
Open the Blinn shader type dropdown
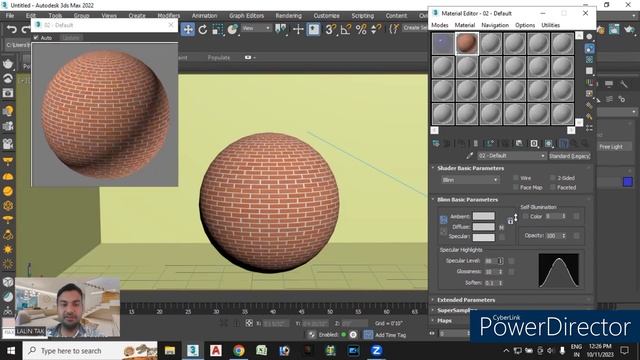pyautogui.click(x=470, y=180)
